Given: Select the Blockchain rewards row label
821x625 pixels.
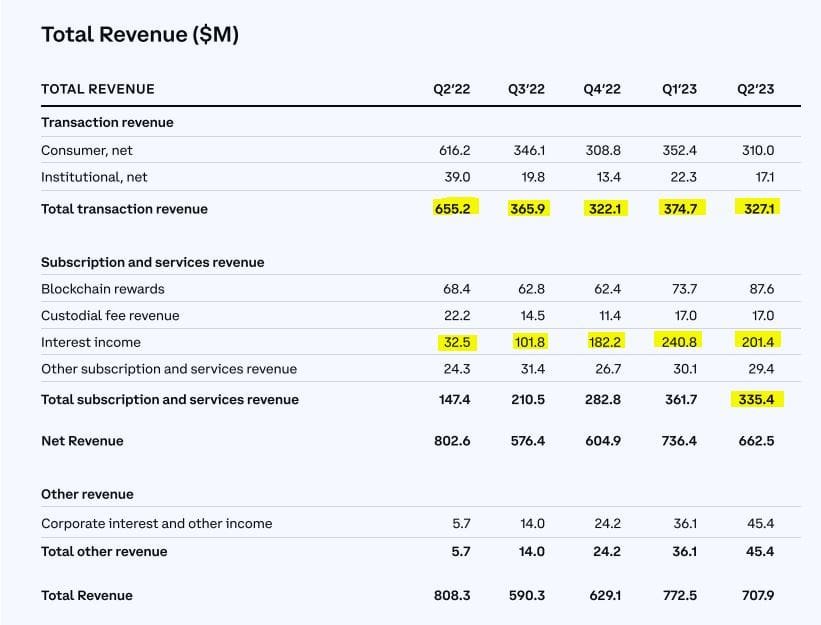Looking at the screenshot, I should [102, 289].
